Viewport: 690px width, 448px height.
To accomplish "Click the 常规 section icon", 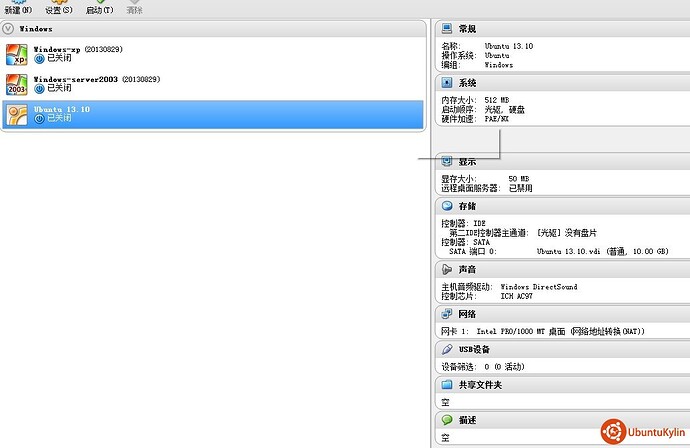I will pyautogui.click(x=447, y=29).
